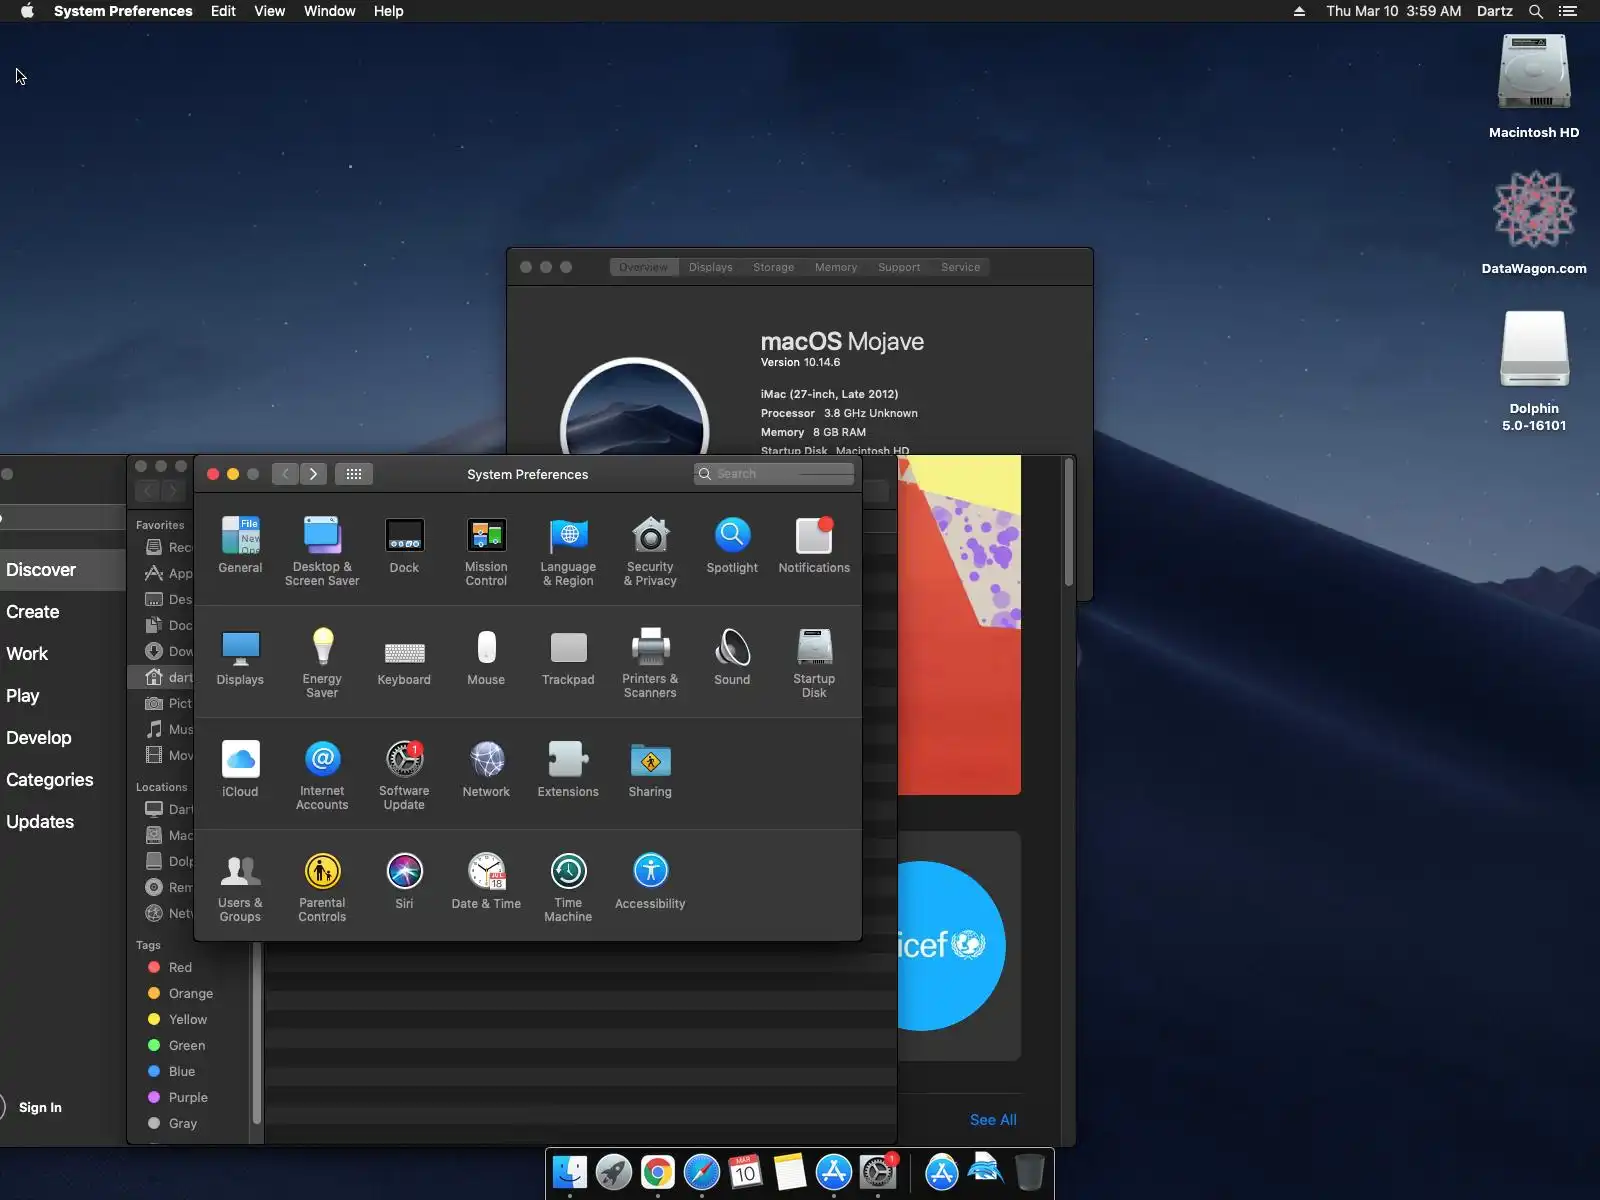Open Startup Disk preferences
The width and height of the screenshot is (1600, 1200).
pos(814,663)
